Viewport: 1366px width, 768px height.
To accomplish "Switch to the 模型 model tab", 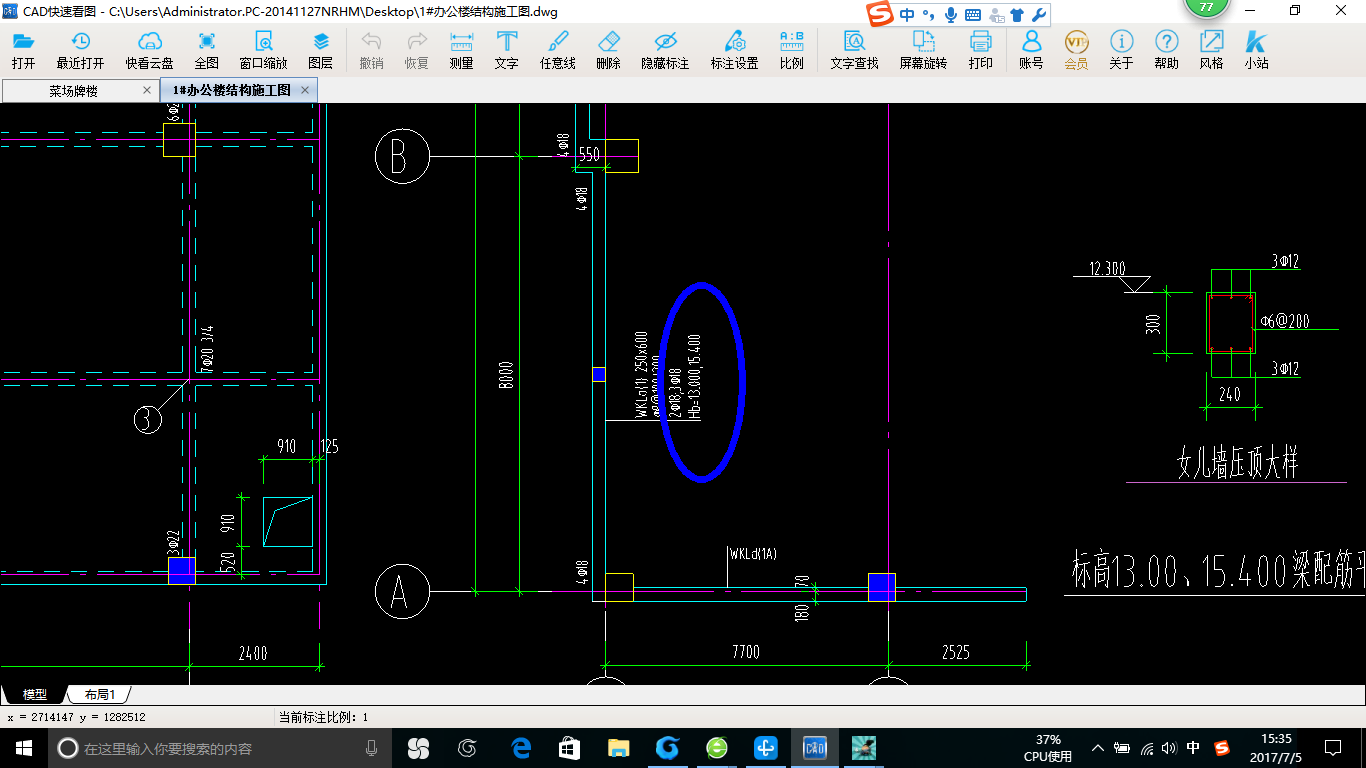I will (x=34, y=694).
